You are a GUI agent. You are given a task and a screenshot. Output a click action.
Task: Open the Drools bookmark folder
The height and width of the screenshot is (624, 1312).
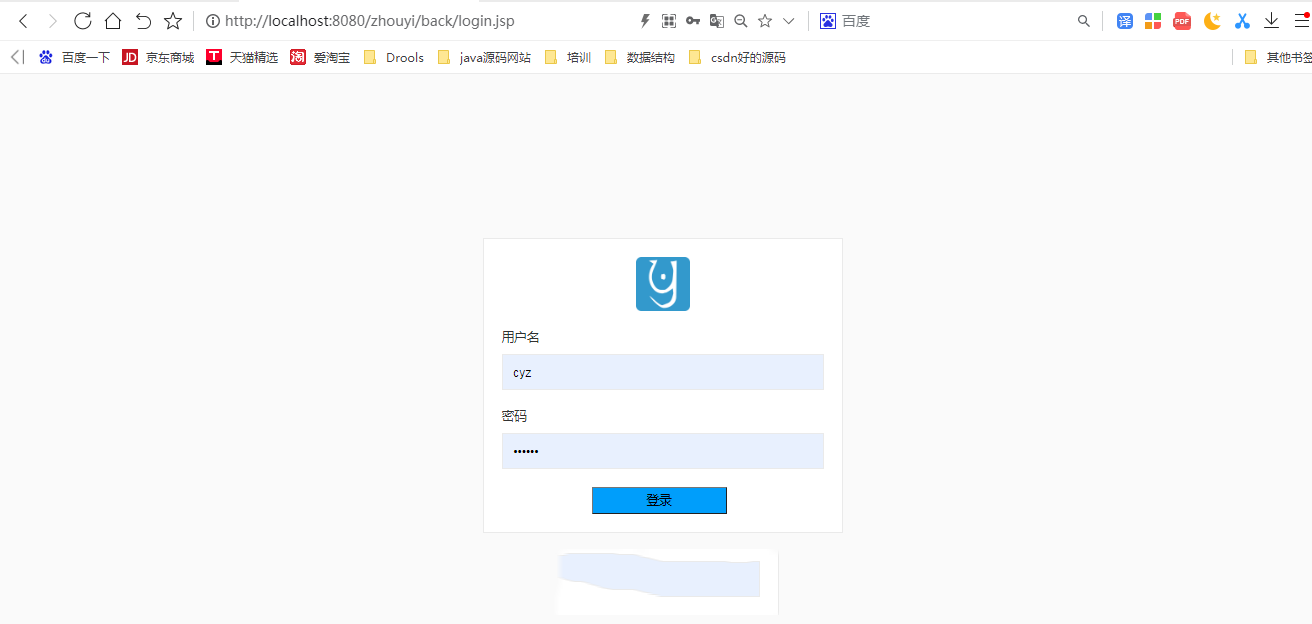click(394, 58)
